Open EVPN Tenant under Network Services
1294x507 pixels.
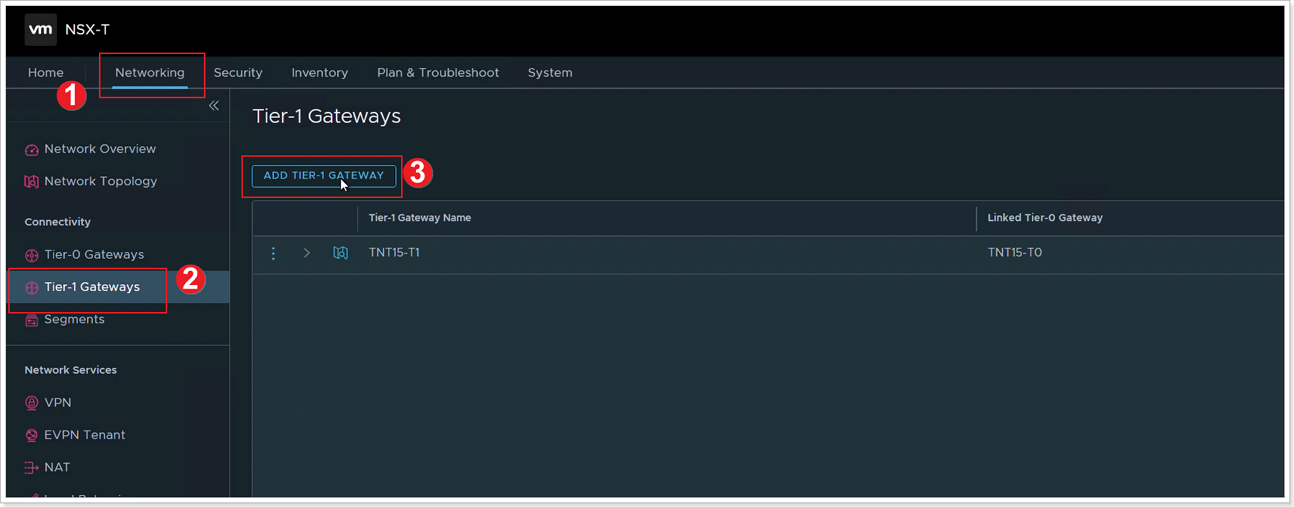[x=85, y=435]
